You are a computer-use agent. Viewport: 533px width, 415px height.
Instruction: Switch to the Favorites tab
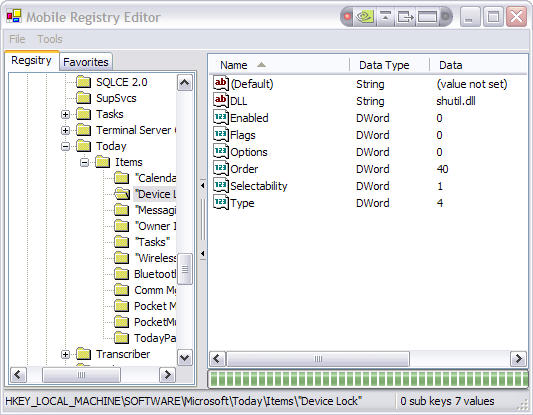coord(86,62)
